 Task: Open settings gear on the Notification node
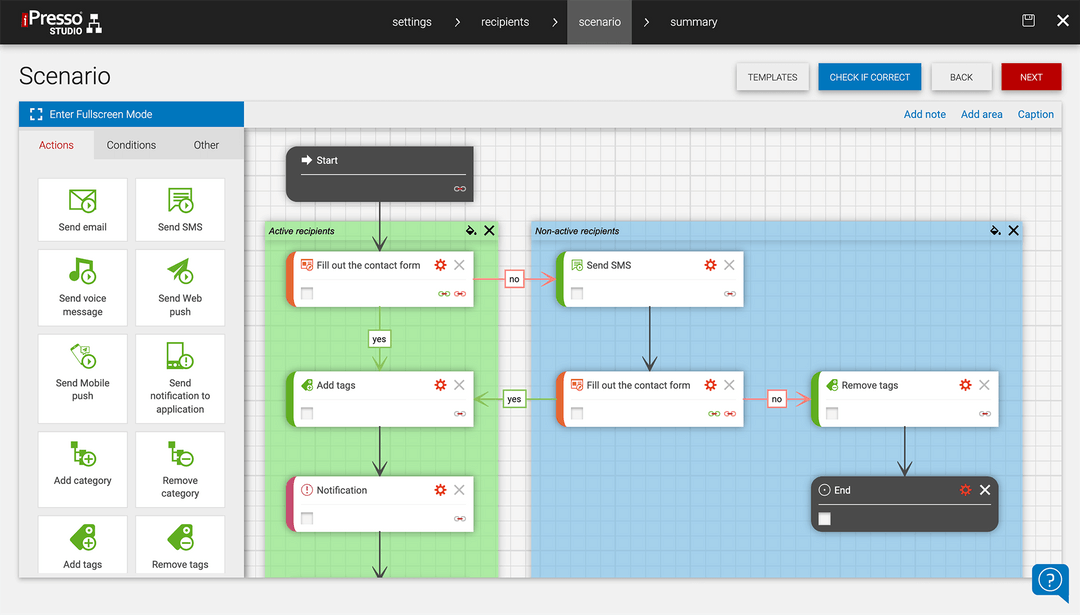pos(439,489)
